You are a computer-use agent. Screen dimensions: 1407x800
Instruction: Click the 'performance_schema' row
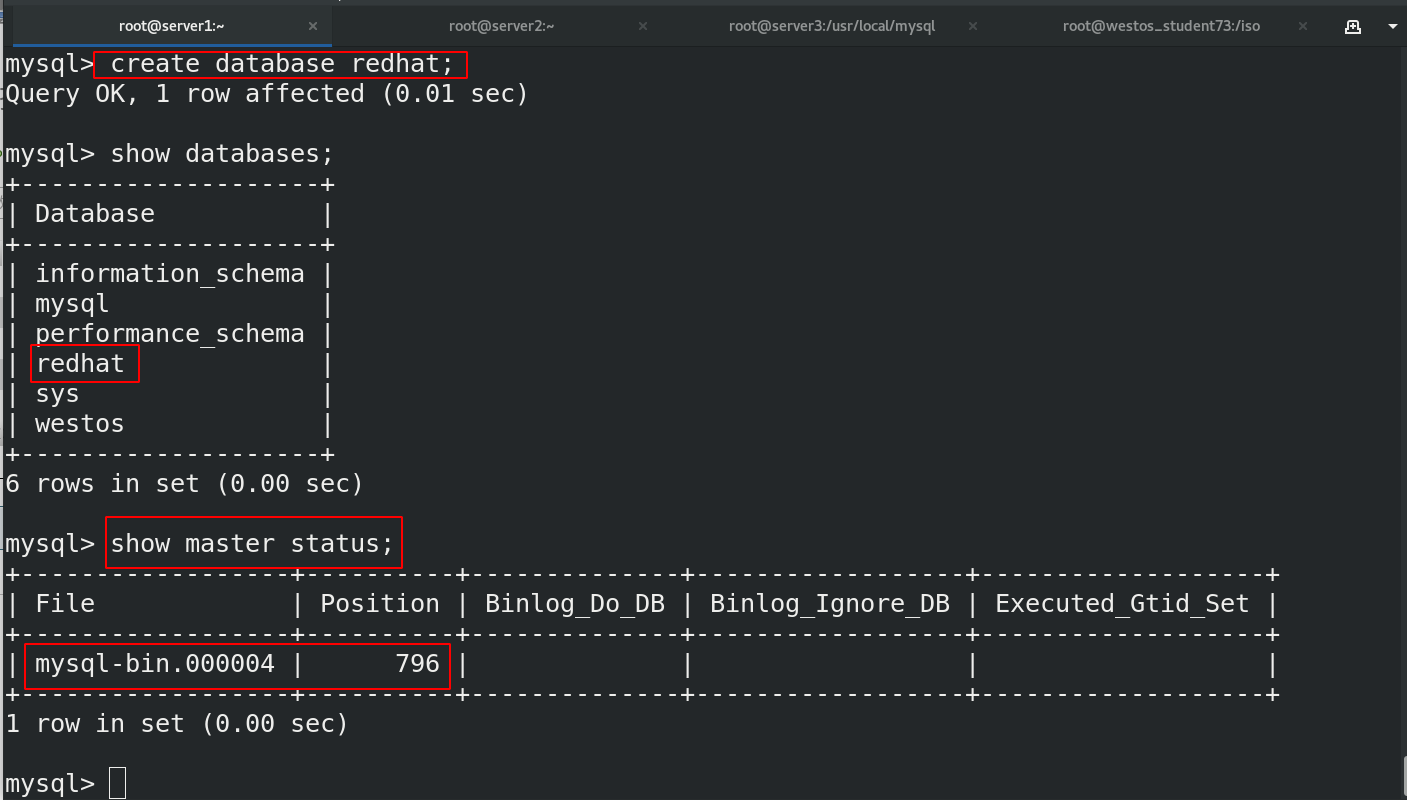169,334
